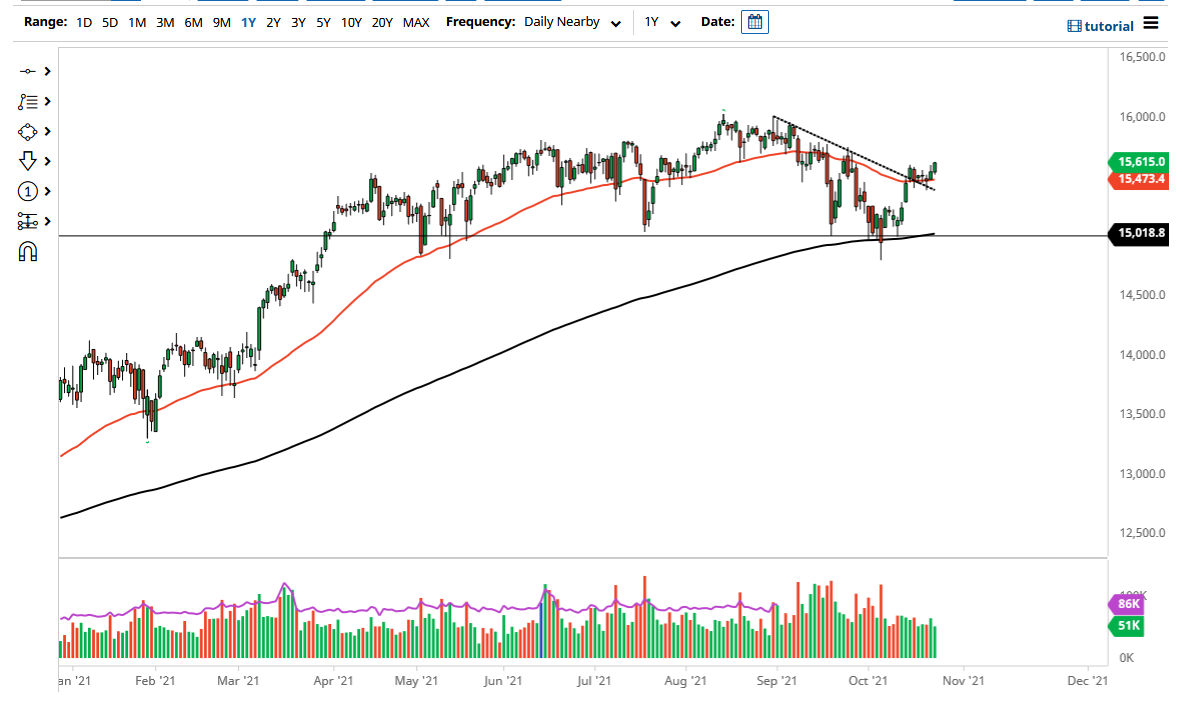Switch chart range to 5D
1180x704 pixels.
click(108, 21)
